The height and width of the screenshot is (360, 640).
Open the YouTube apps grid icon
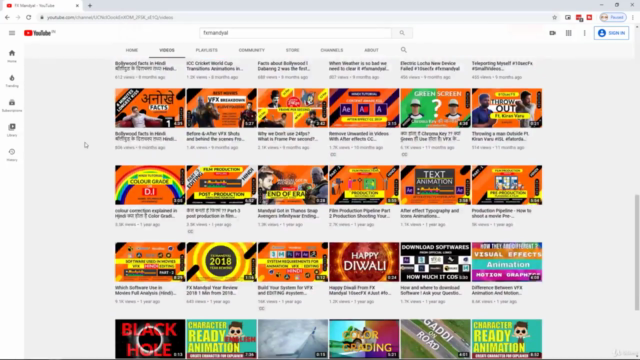point(568,33)
